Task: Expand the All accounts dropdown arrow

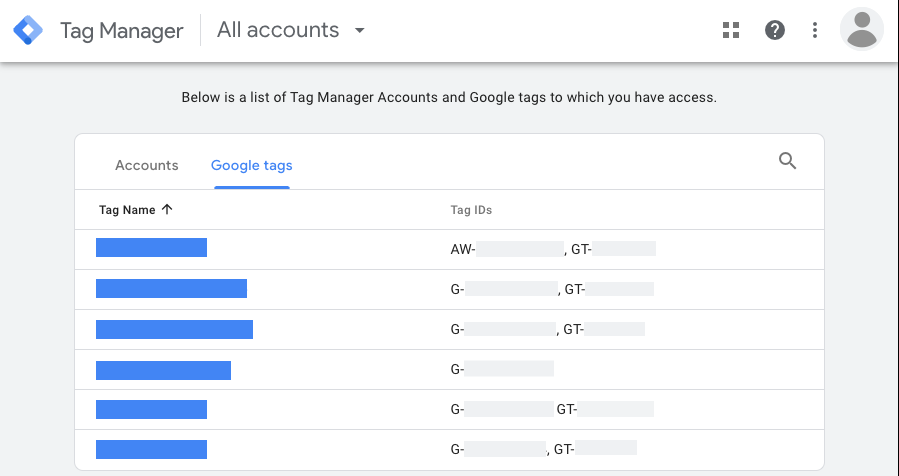Action: (360, 30)
